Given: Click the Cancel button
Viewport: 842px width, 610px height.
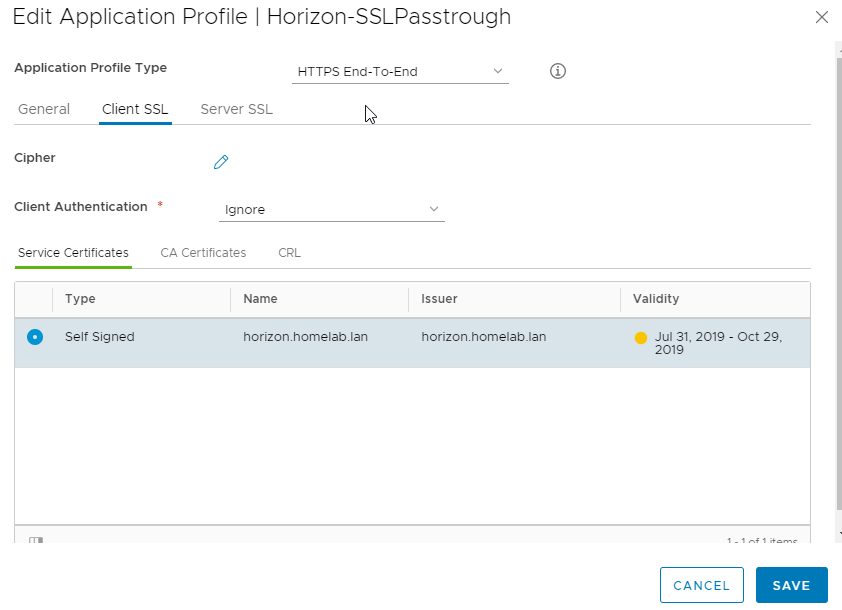Looking at the screenshot, I should tap(701, 585).
